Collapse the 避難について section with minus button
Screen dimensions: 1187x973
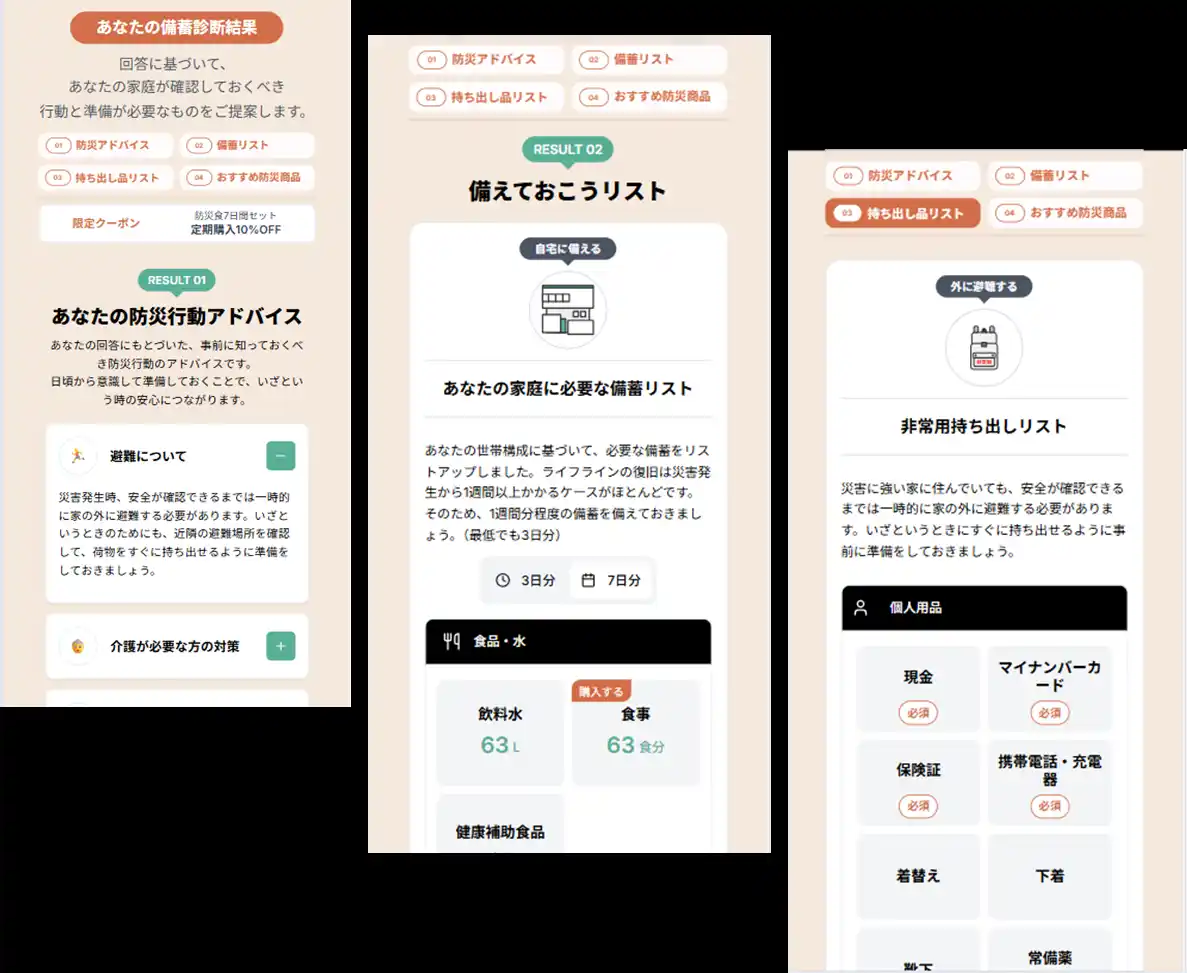(280, 456)
